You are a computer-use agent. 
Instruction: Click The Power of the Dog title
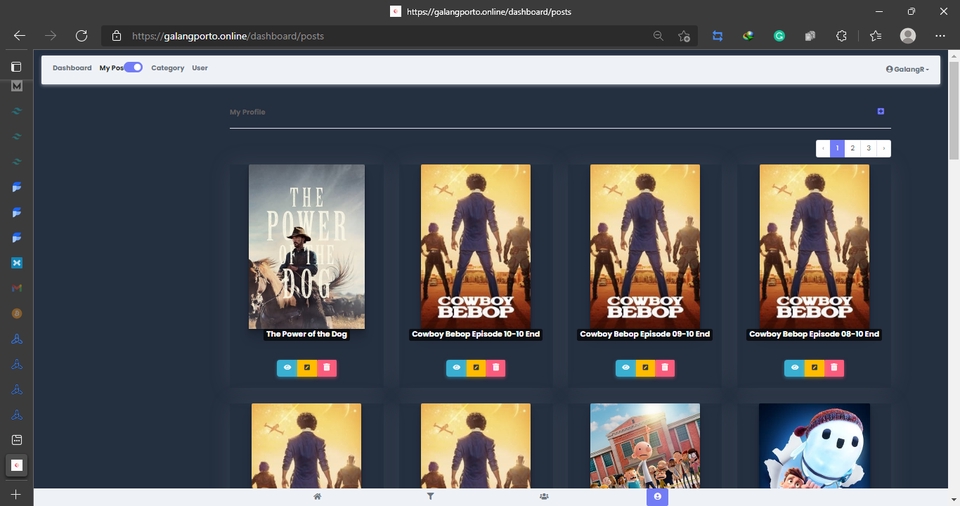click(x=307, y=334)
